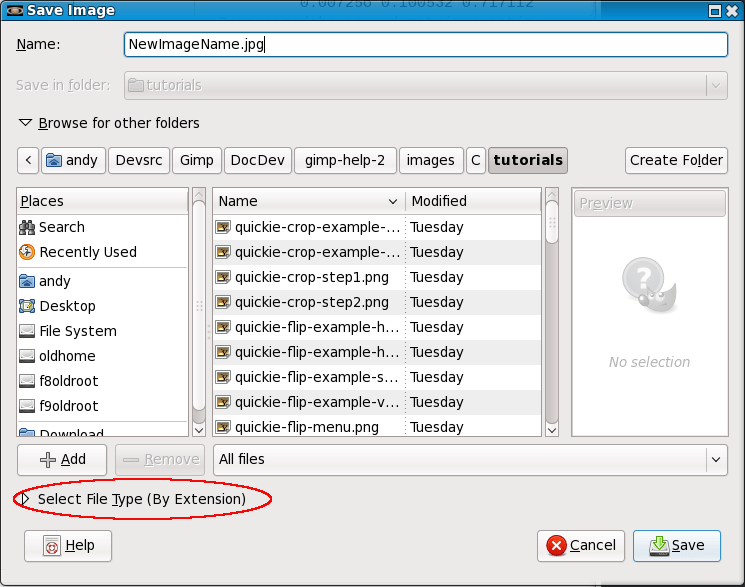Go to the andy path button
The width and height of the screenshot is (745, 587).
pos(73,160)
